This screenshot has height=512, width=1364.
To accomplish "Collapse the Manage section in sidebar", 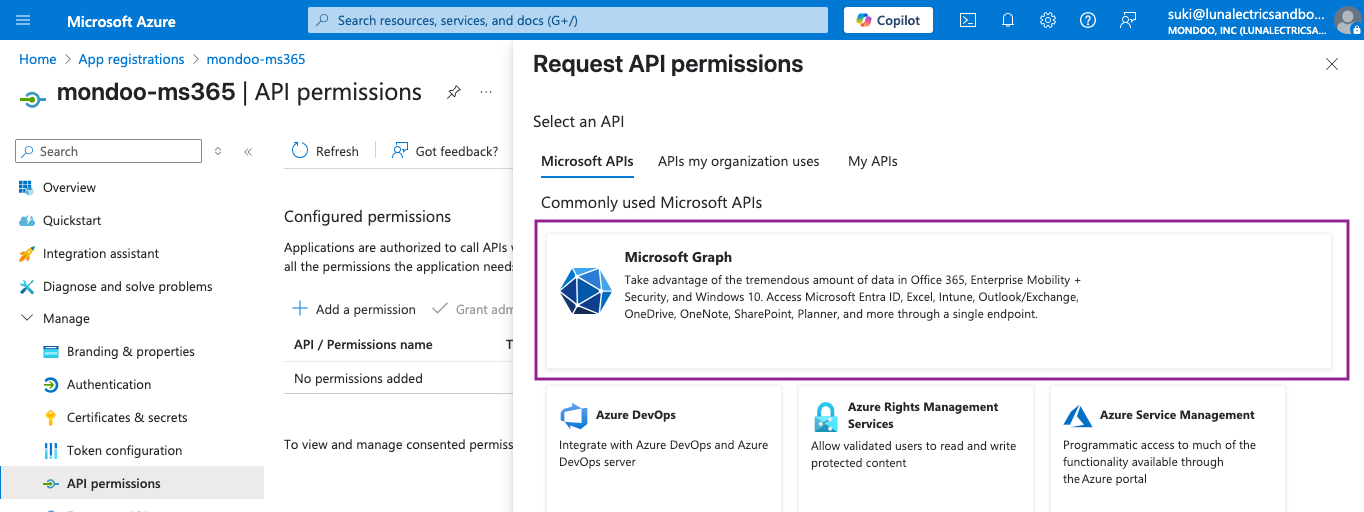I will [26, 318].
